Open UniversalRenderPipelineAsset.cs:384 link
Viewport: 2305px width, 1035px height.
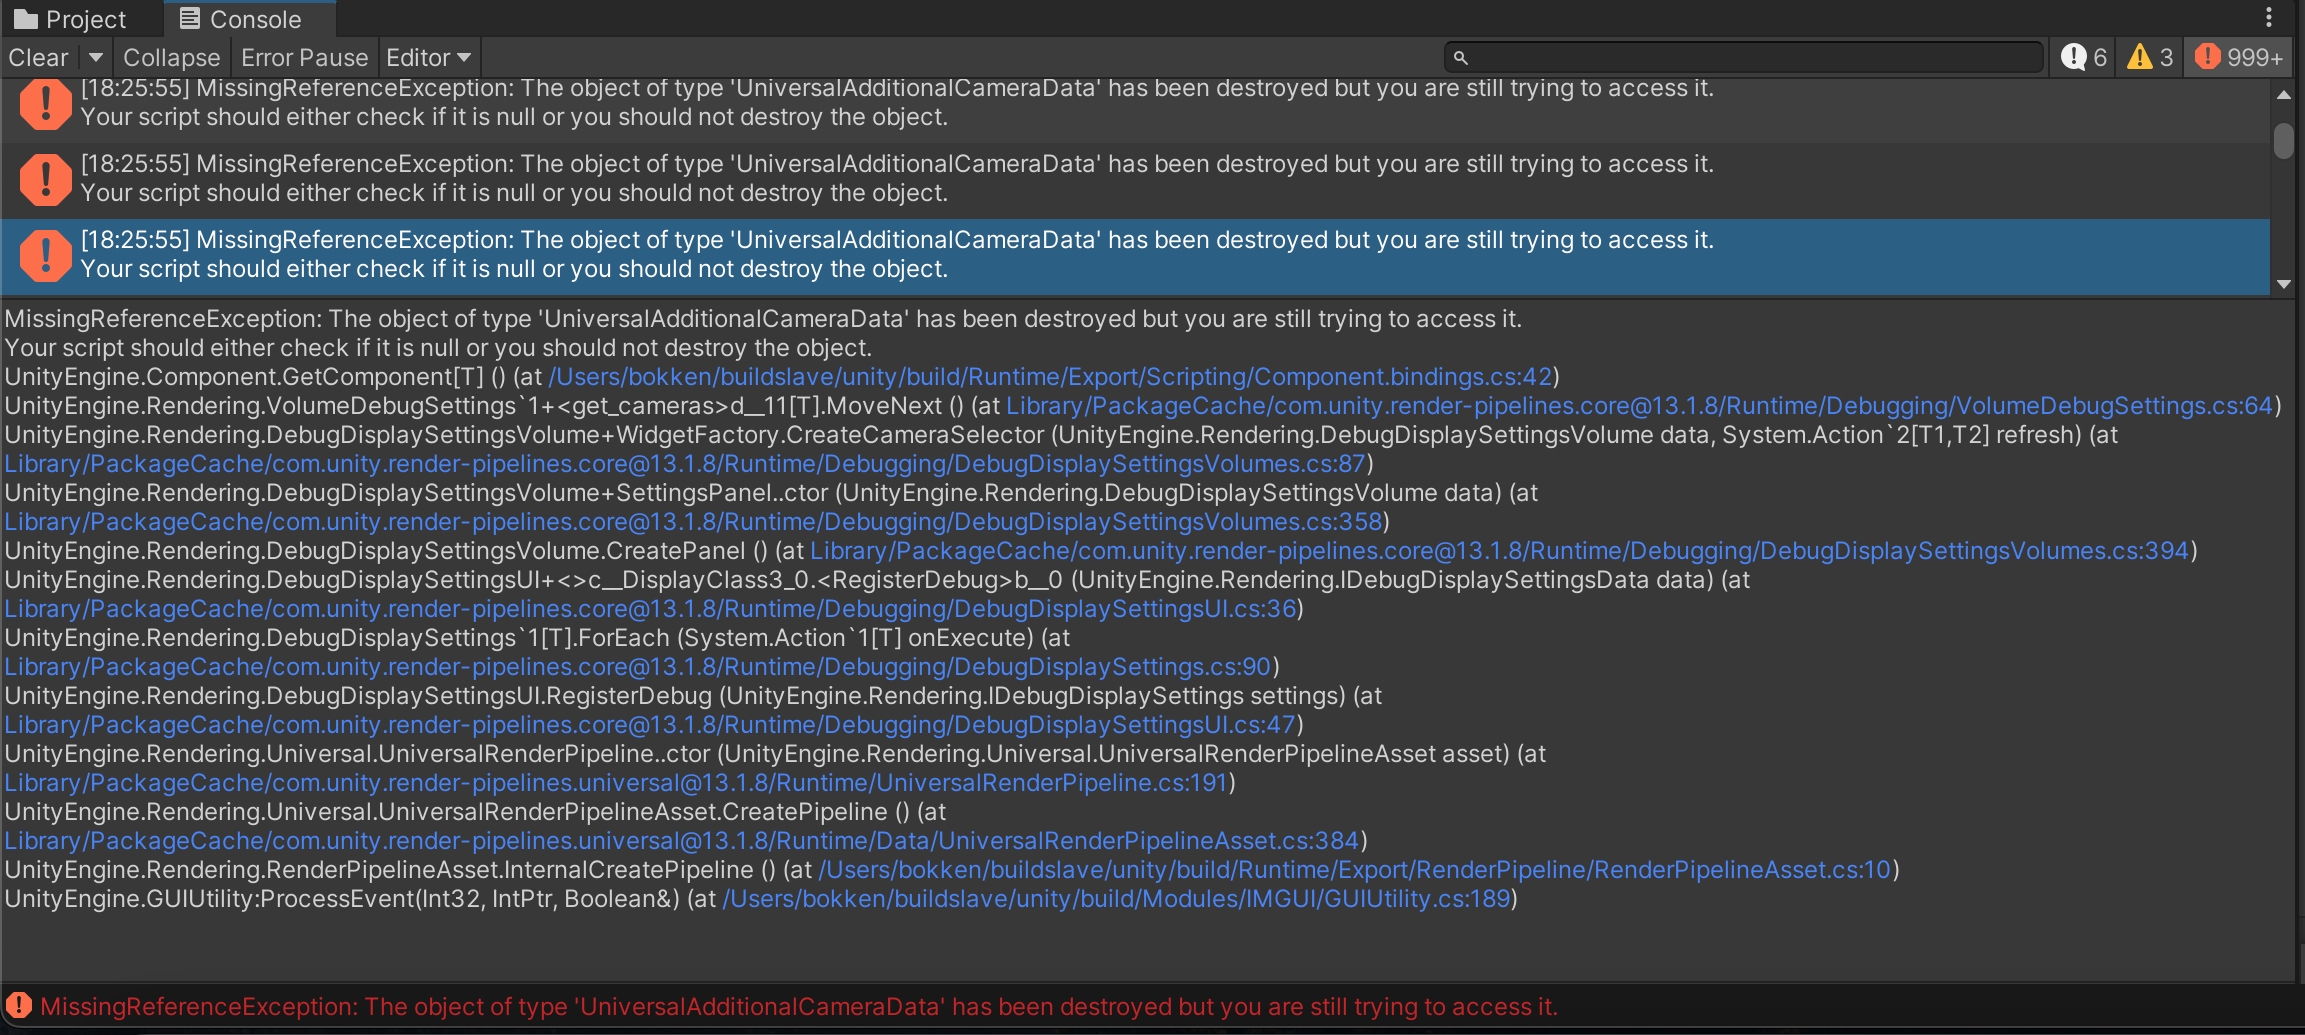(x=682, y=841)
